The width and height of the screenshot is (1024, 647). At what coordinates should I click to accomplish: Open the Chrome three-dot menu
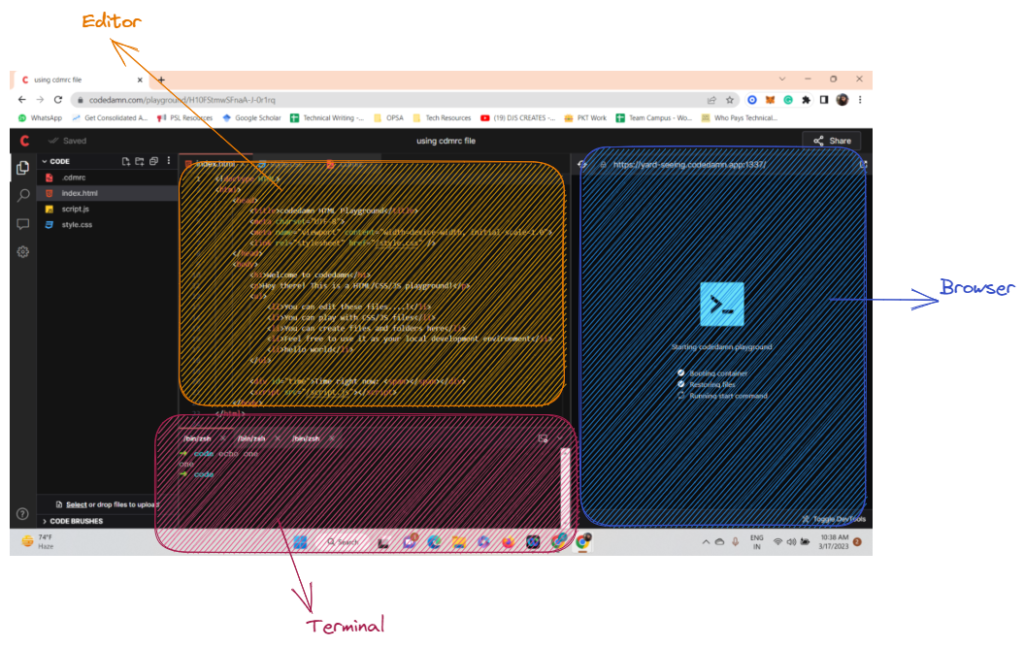(860, 100)
